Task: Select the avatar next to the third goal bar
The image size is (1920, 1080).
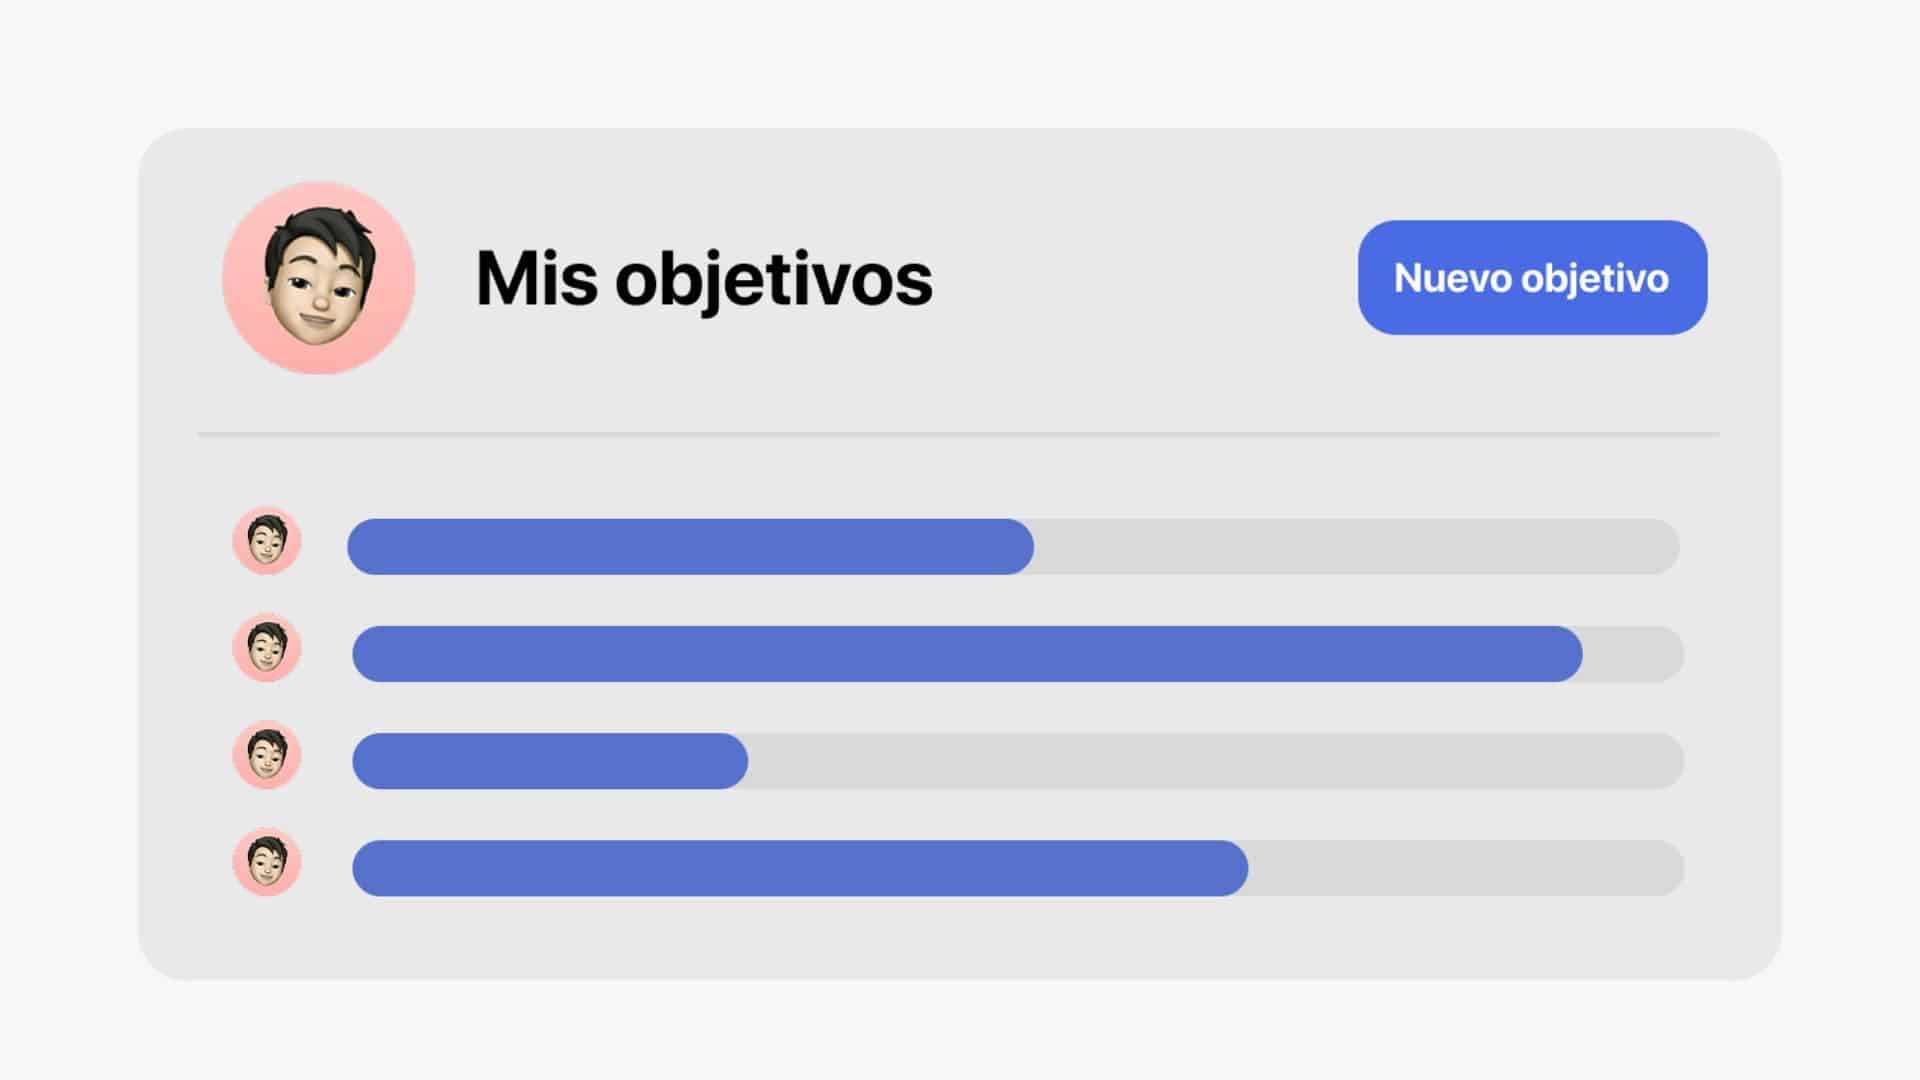Action: pos(267,755)
